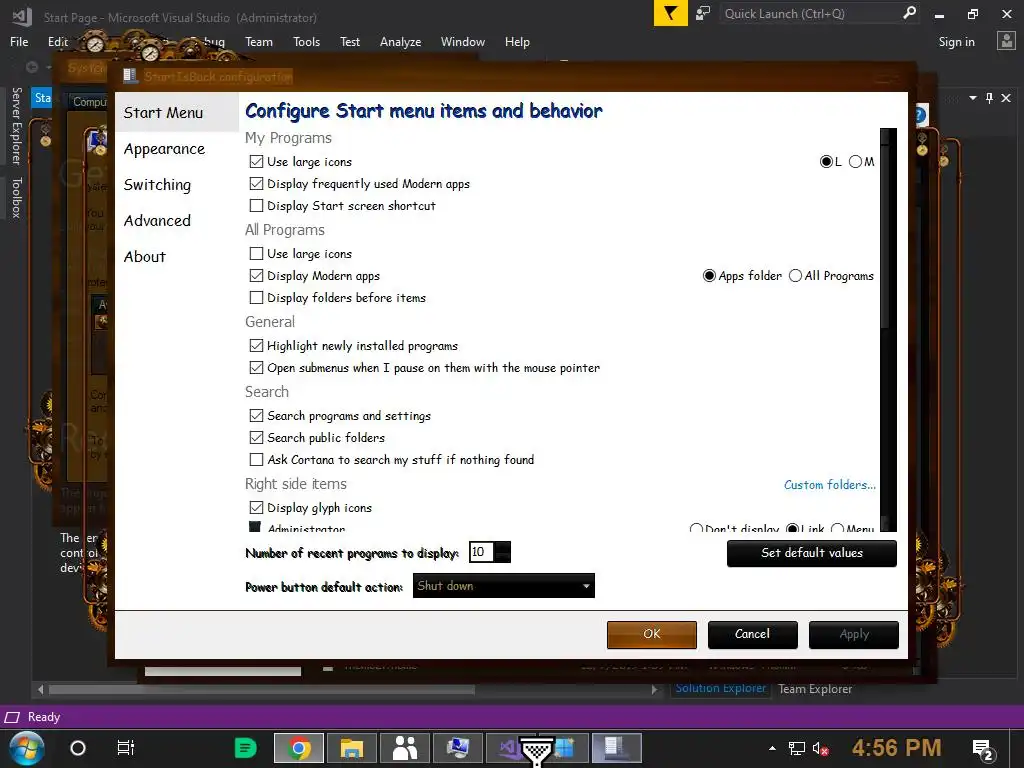1024x768 pixels.
Task: Open the Custom folders link
Action: tap(829, 485)
